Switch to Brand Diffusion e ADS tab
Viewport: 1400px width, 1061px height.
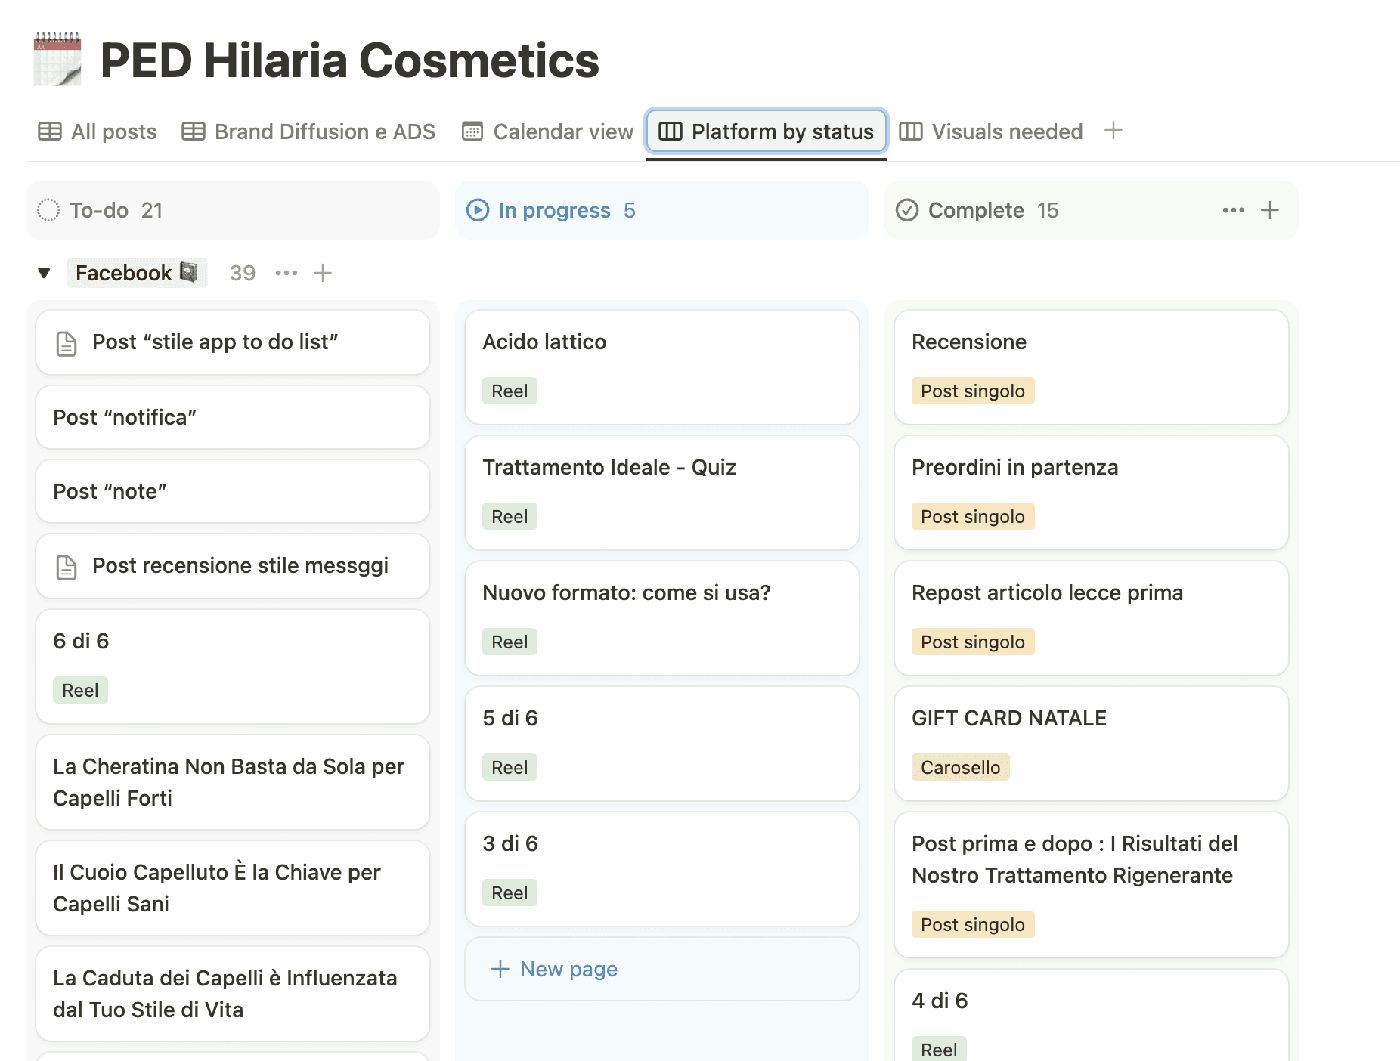pyautogui.click(x=308, y=131)
